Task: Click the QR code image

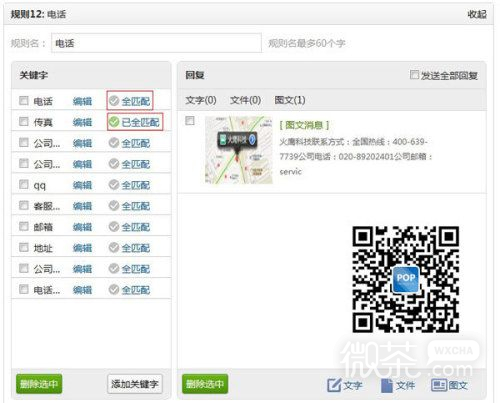Action: coord(406,279)
